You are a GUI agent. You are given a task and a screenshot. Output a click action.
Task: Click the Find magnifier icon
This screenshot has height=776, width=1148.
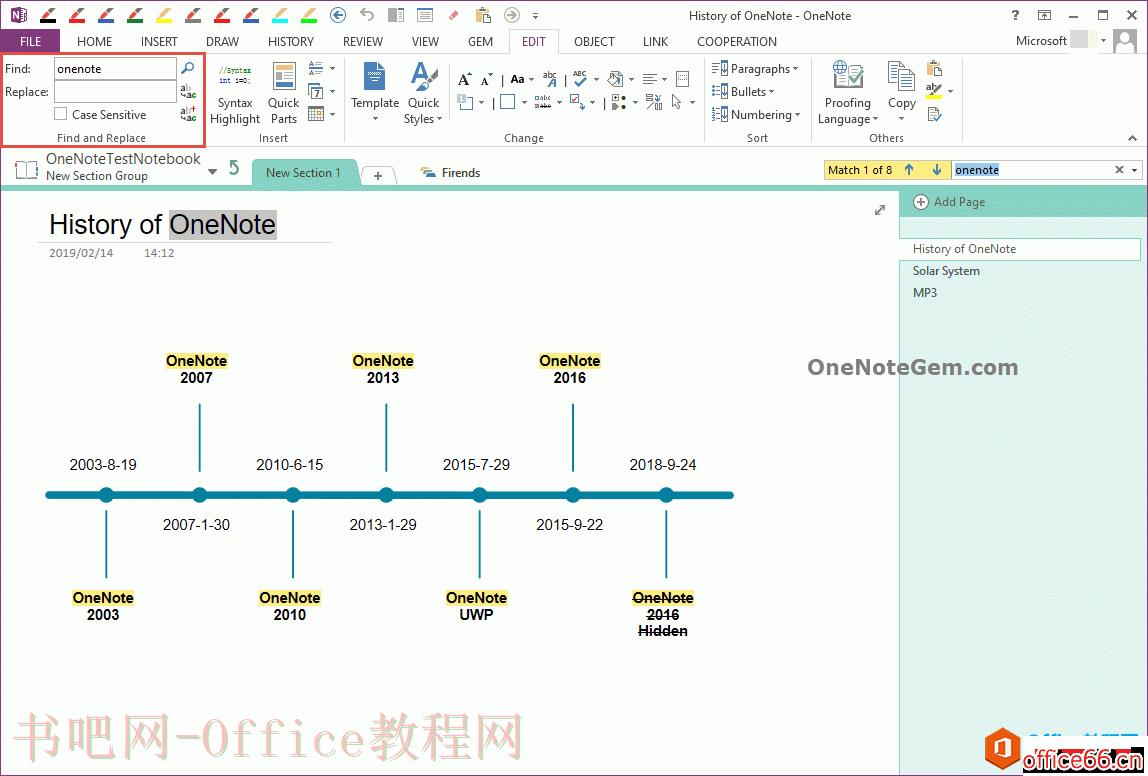(188, 68)
